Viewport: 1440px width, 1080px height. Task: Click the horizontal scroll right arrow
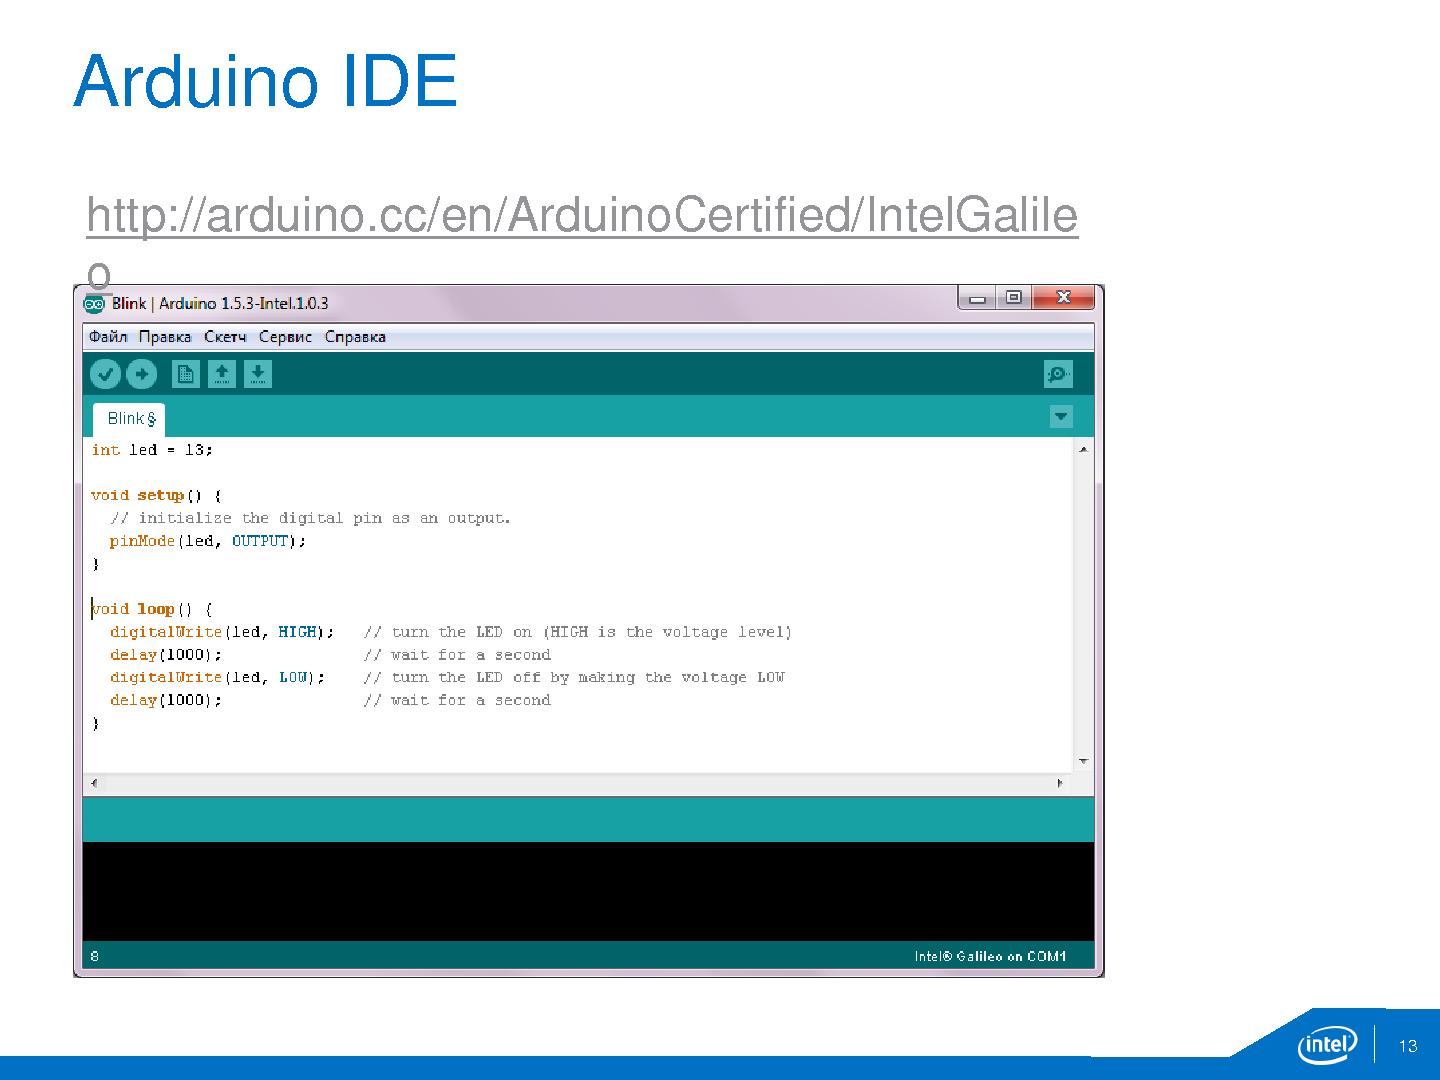tap(1060, 784)
